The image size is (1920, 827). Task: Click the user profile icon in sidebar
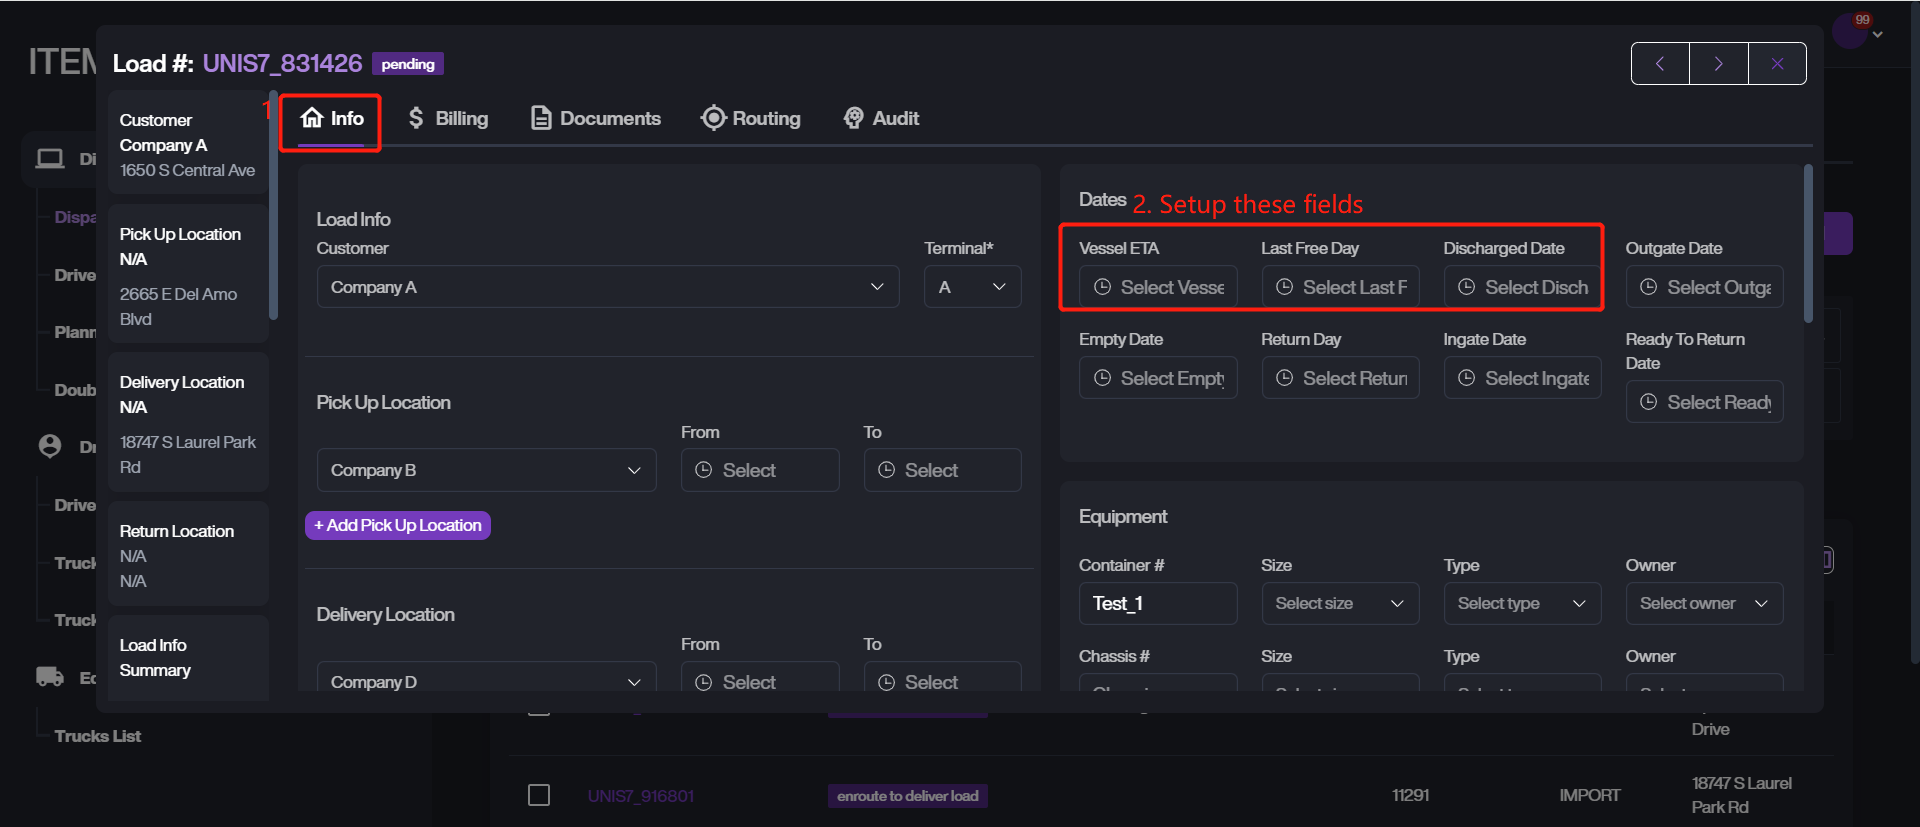tap(50, 446)
